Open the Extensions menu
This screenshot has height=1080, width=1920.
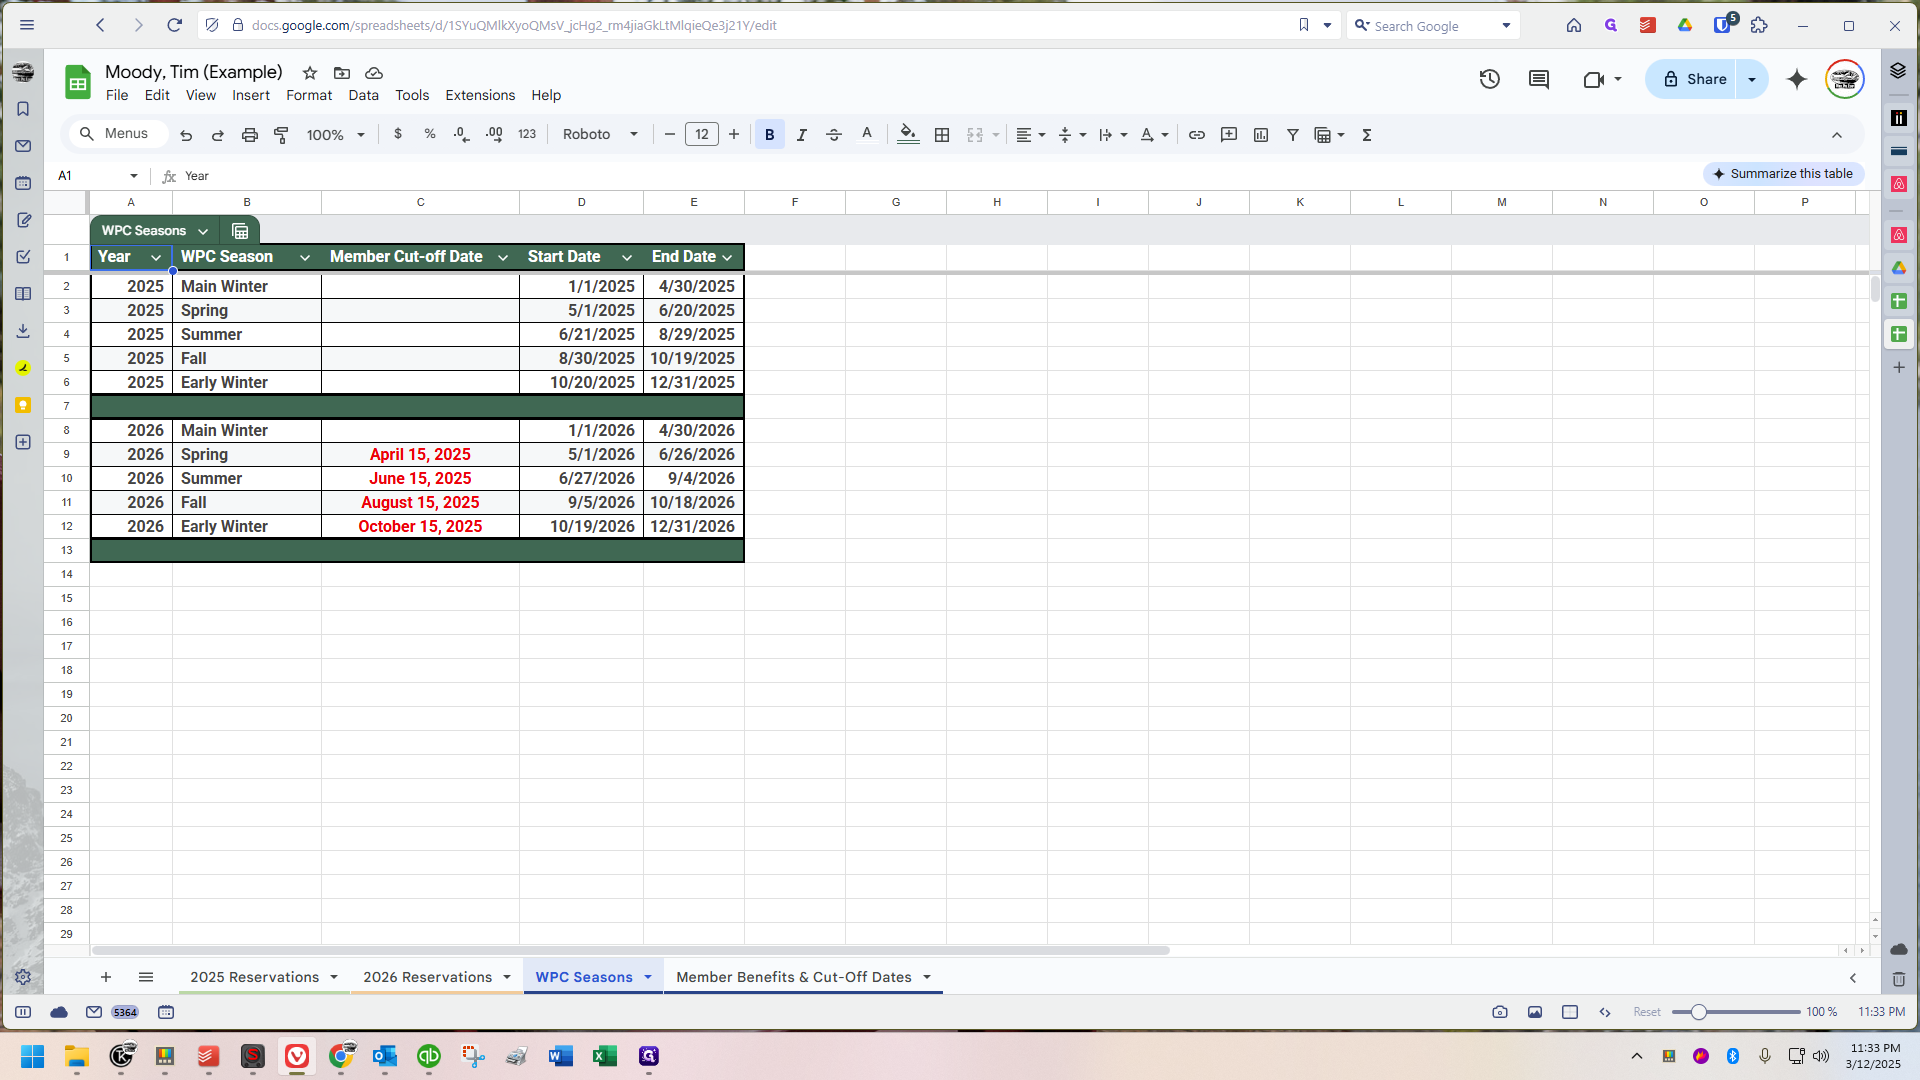click(x=480, y=95)
